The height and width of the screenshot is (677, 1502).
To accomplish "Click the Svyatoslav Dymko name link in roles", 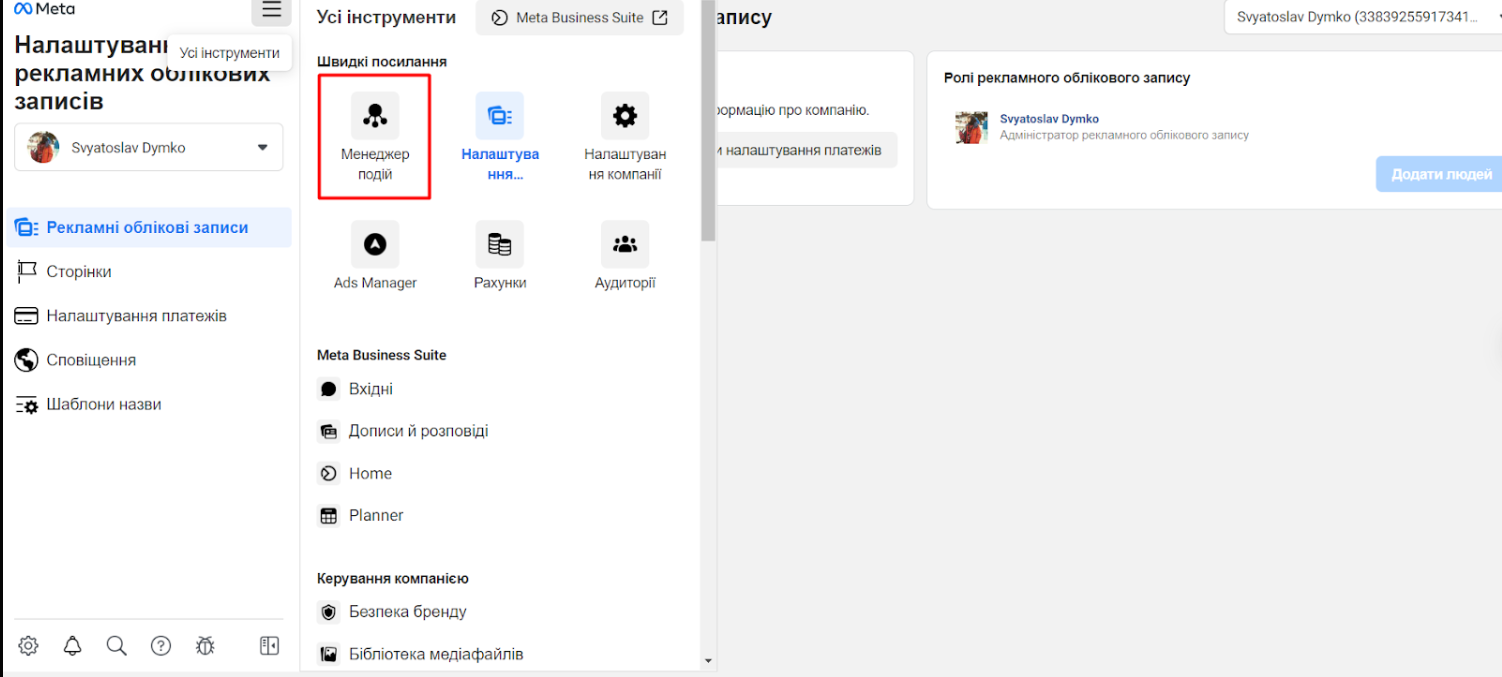I will pyautogui.click(x=1049, y=119).
